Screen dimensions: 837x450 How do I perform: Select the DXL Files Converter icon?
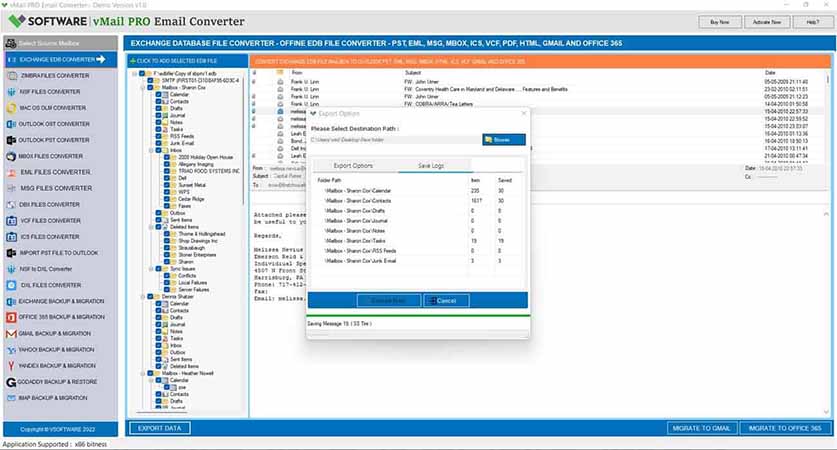[12, 285]
